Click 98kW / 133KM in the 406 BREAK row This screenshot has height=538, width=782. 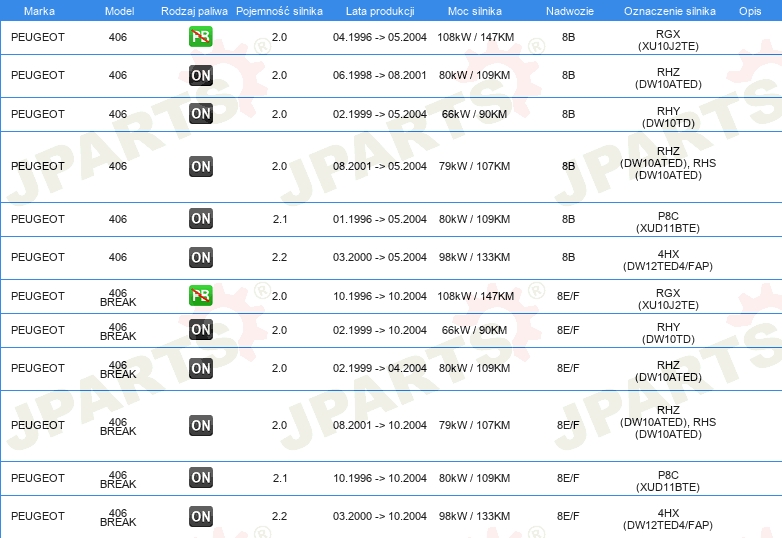[x=474, y=516]
